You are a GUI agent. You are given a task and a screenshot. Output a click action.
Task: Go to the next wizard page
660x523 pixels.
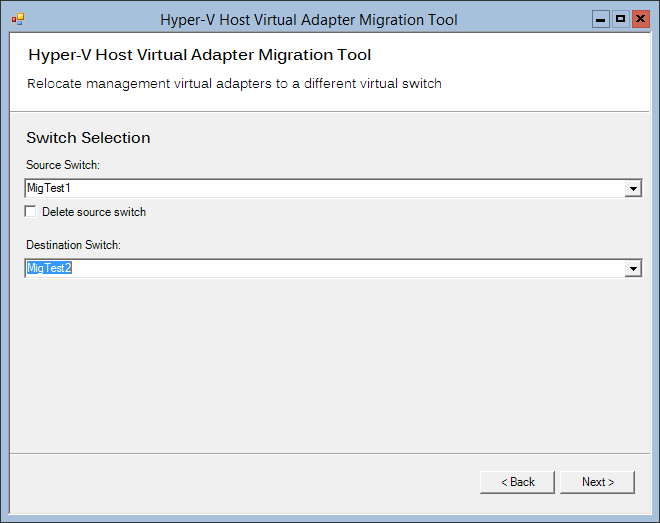click(x=597, y=482)
